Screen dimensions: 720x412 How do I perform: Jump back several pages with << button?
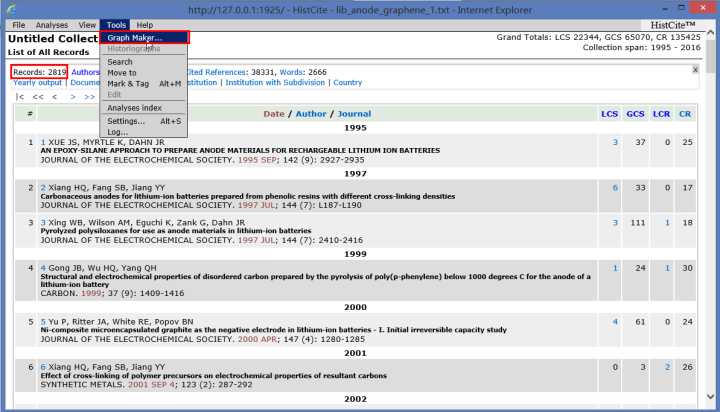coord(38,96)
